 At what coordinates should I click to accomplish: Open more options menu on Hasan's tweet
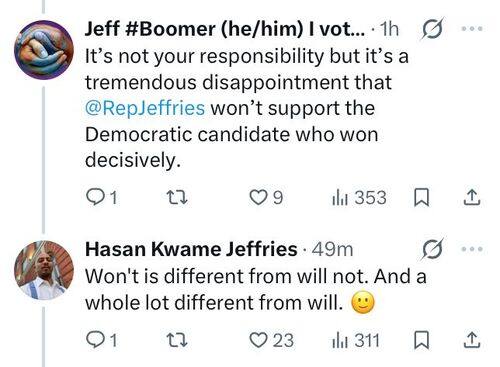pyautogui.click(x=472, y=249)
